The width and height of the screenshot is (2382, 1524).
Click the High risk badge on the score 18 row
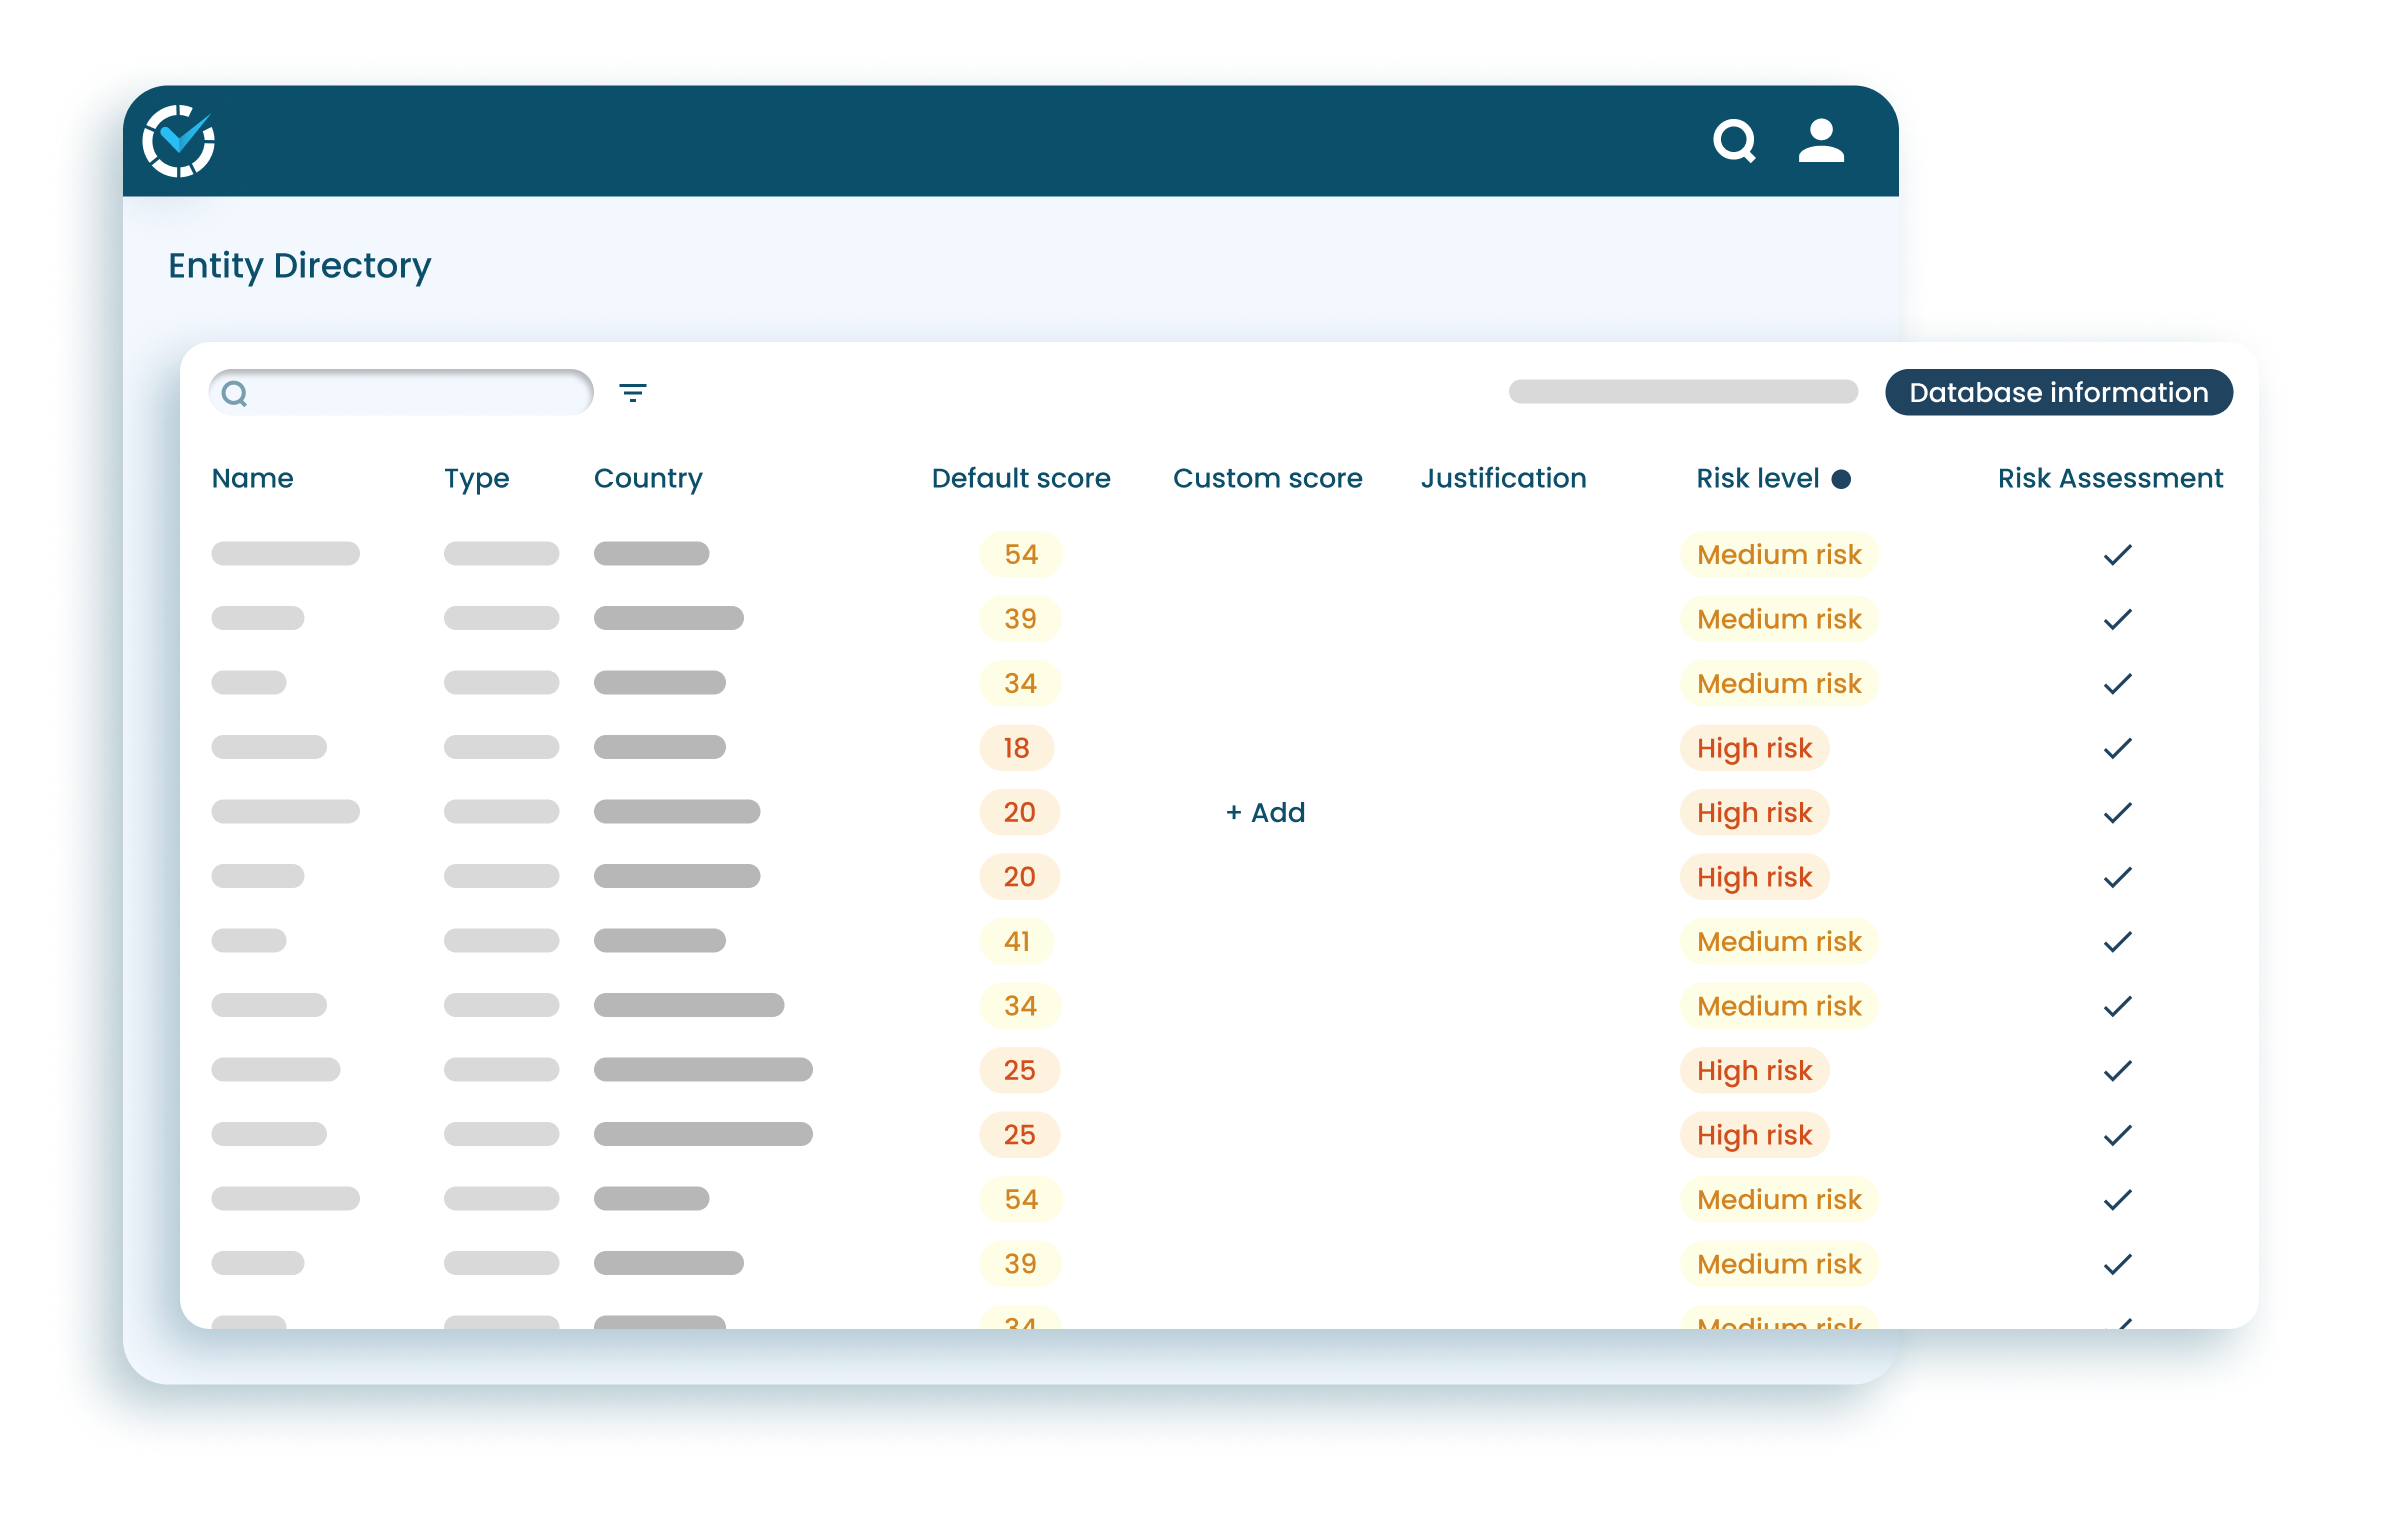[1755, 747]
